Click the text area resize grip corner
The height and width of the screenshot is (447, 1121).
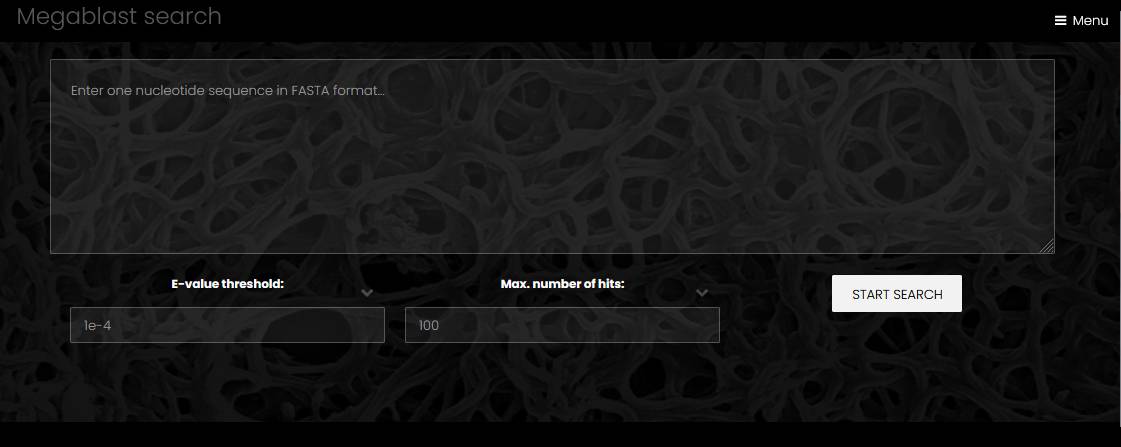[x=1047, y=246]
